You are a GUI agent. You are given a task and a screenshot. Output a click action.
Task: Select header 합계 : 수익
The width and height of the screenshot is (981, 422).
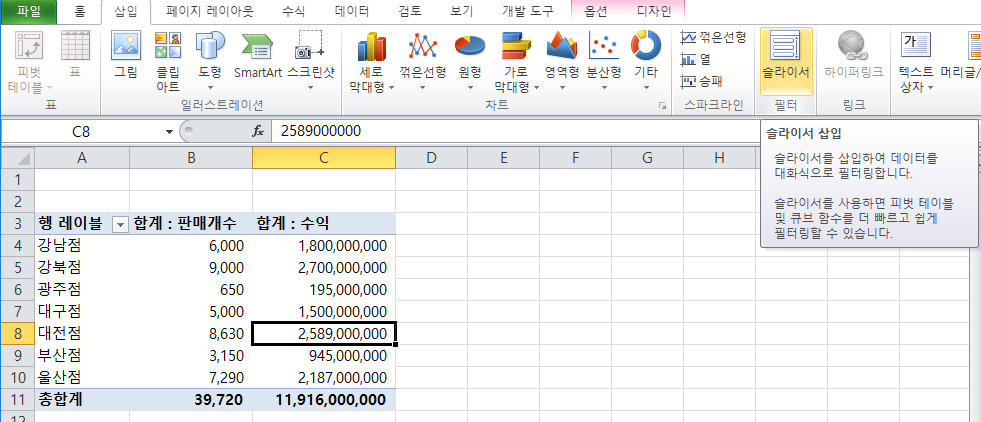(x=324, y=224)
